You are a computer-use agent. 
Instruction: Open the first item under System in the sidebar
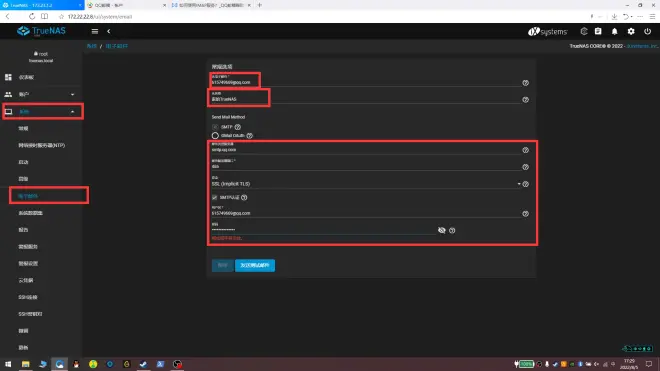click(x=24, y=128)
